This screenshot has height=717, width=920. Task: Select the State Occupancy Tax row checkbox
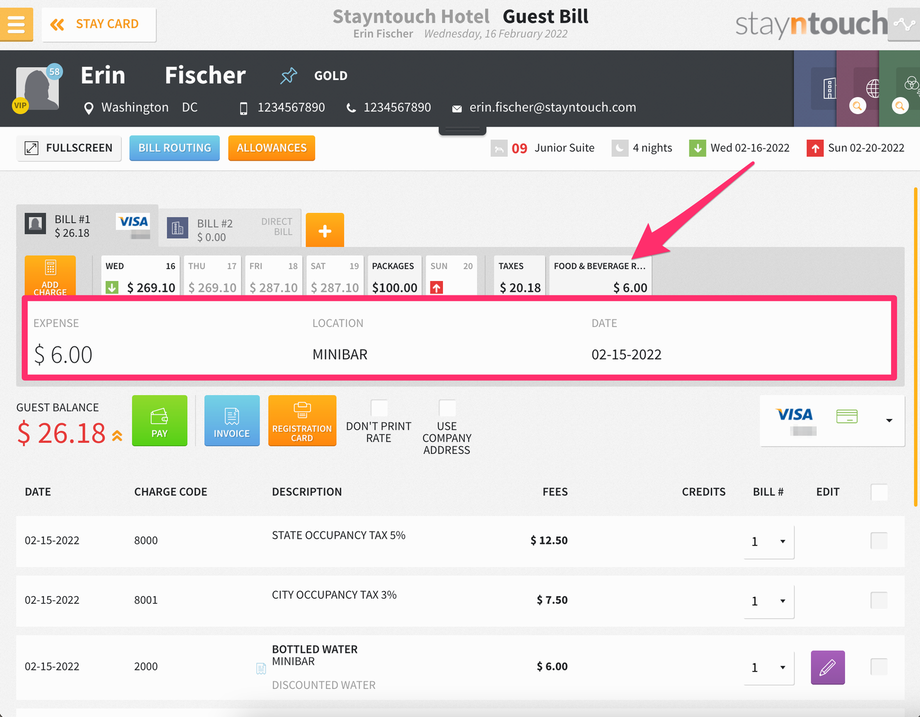[x=879, y=540]
